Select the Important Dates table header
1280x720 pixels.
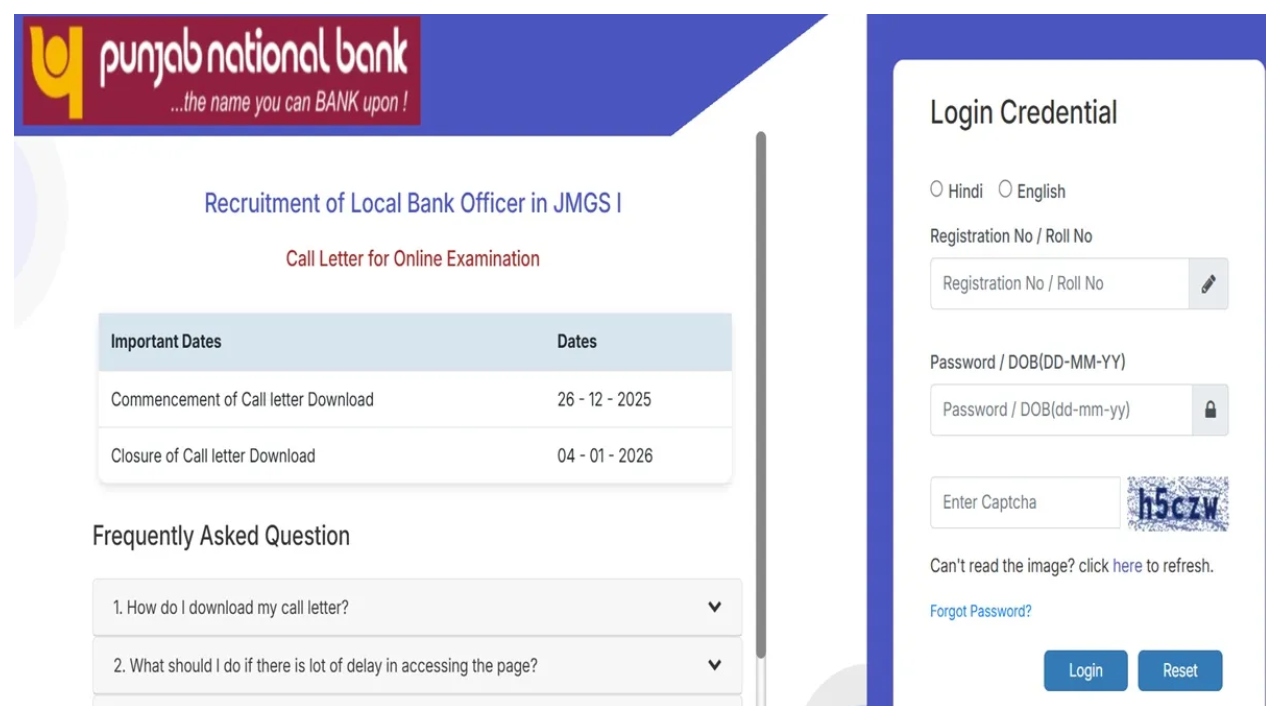(x=165, y=341)
